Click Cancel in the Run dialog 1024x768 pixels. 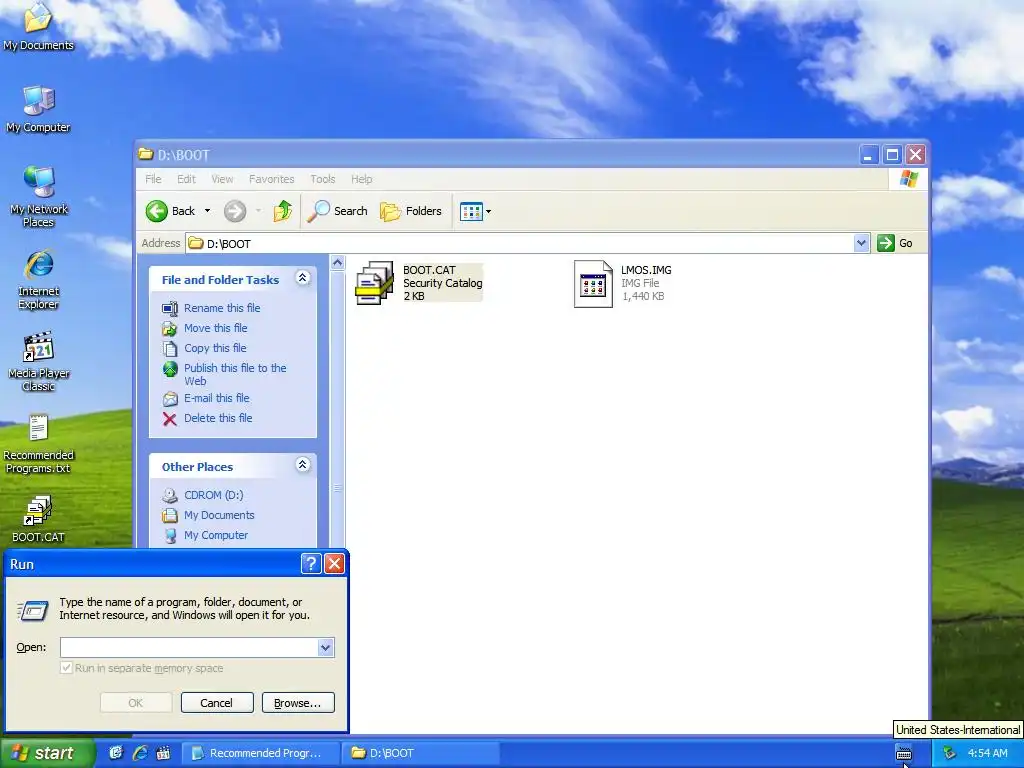(217, 703)
